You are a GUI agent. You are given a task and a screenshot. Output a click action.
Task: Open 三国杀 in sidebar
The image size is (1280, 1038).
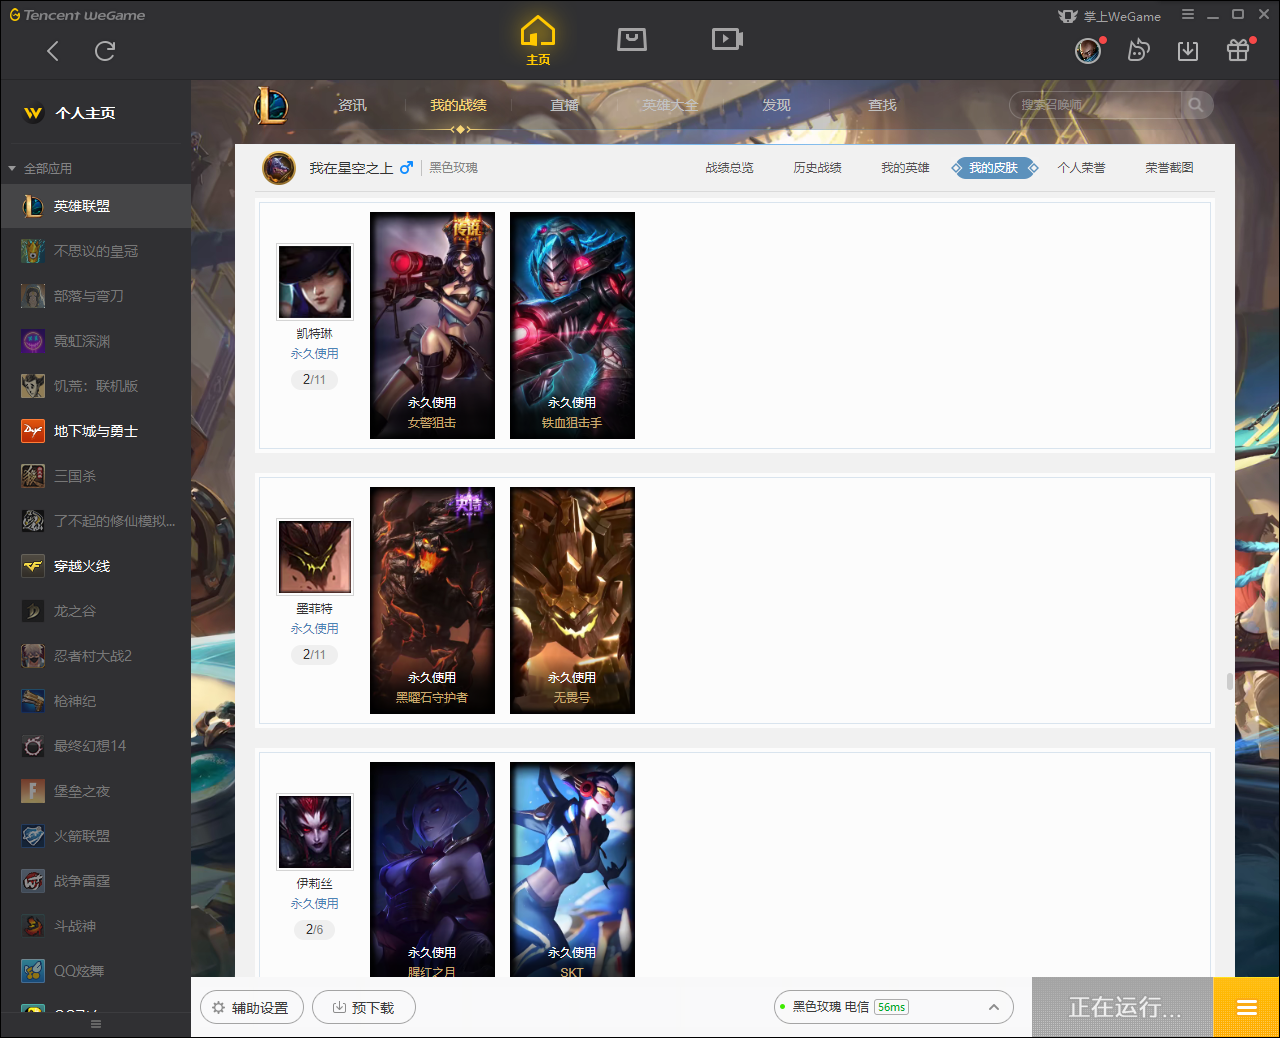pos(95,476)
